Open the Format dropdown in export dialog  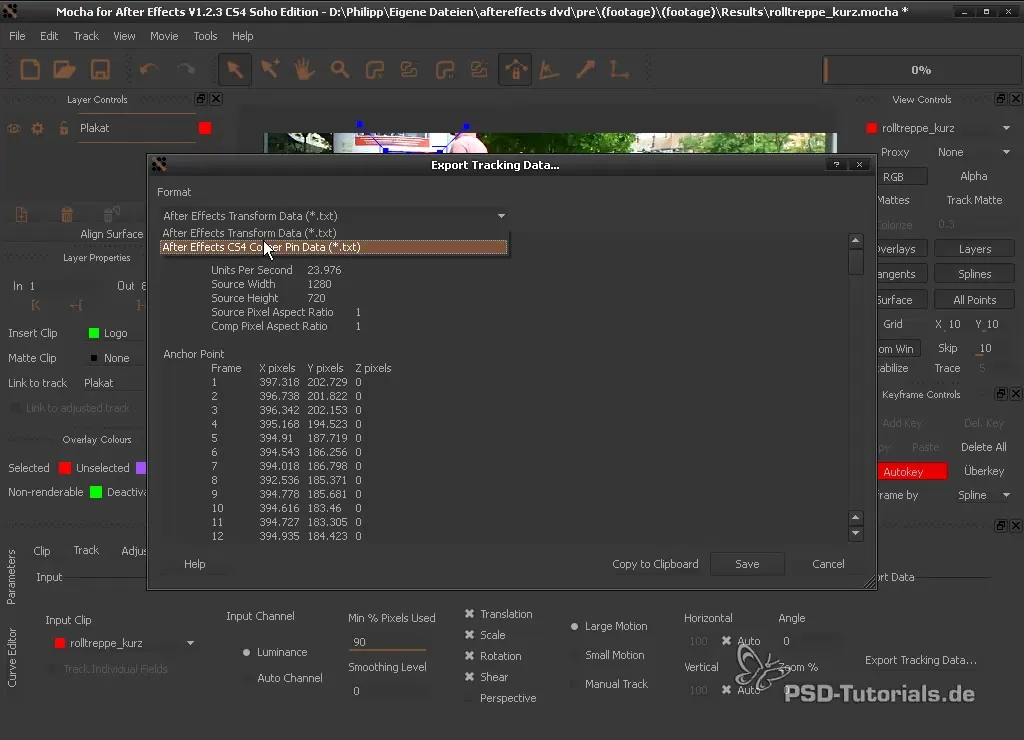pos(334,216)
